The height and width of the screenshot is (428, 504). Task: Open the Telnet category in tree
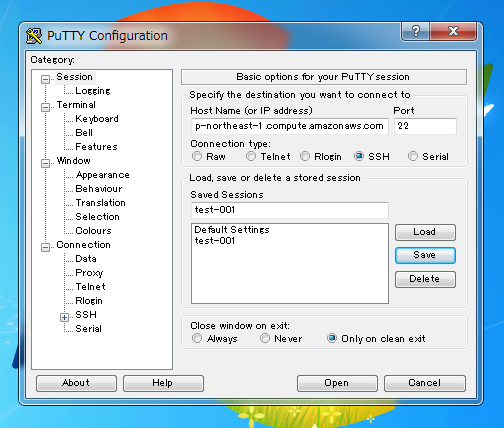coord(90,287)
